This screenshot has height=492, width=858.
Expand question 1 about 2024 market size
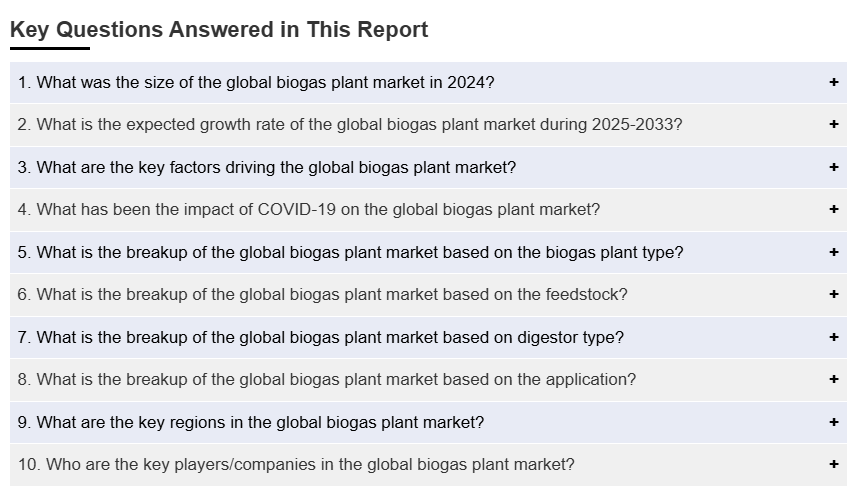point(256,82)
